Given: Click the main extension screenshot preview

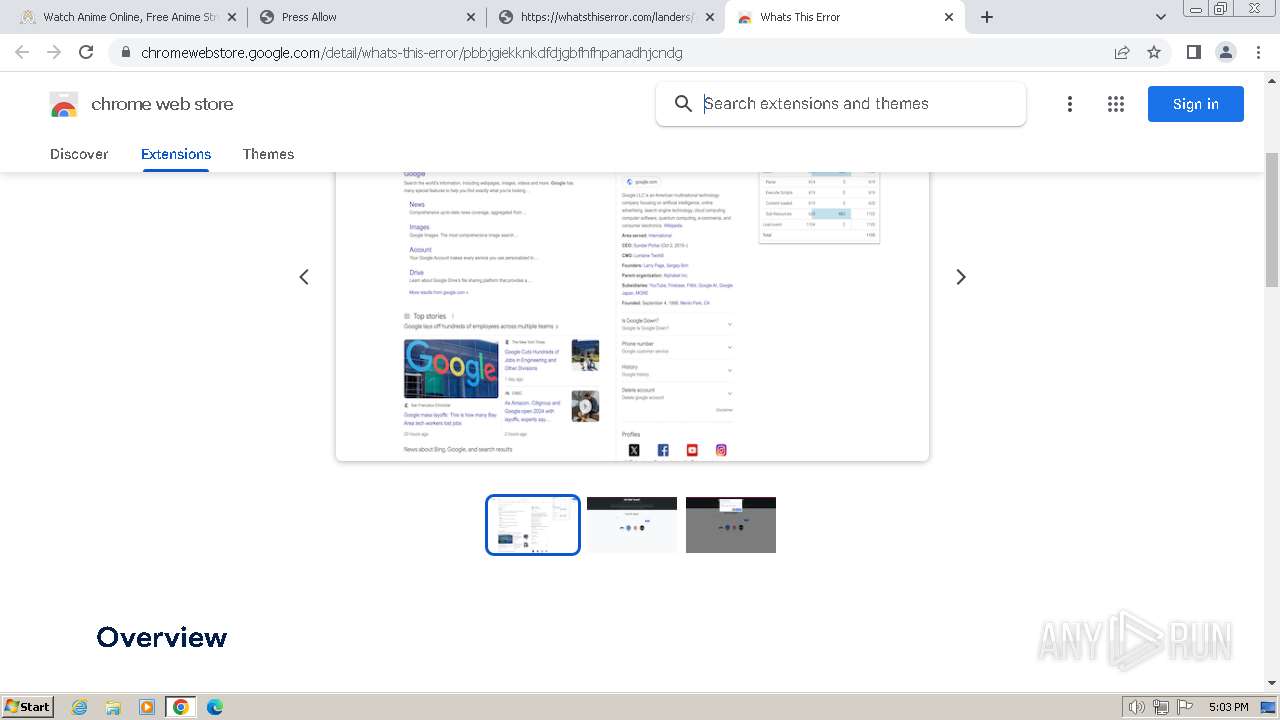Looking at the screenshot, I should 632,316.
